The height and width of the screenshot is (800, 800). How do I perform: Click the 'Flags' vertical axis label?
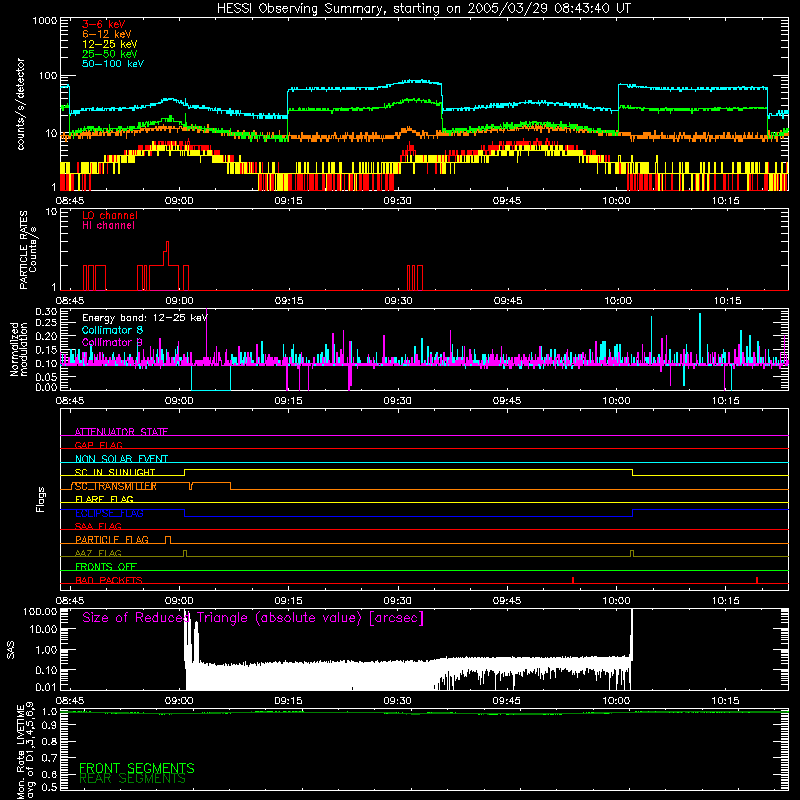point(41,499)
